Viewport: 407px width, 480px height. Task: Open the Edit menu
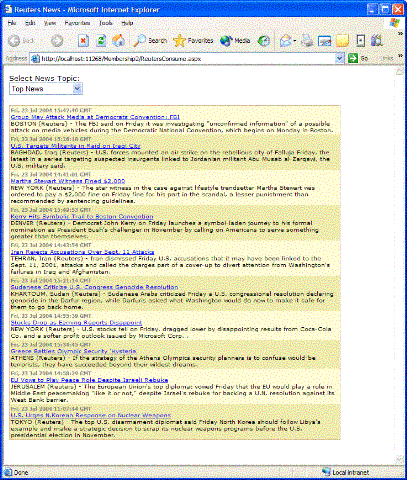coord(30,23)
